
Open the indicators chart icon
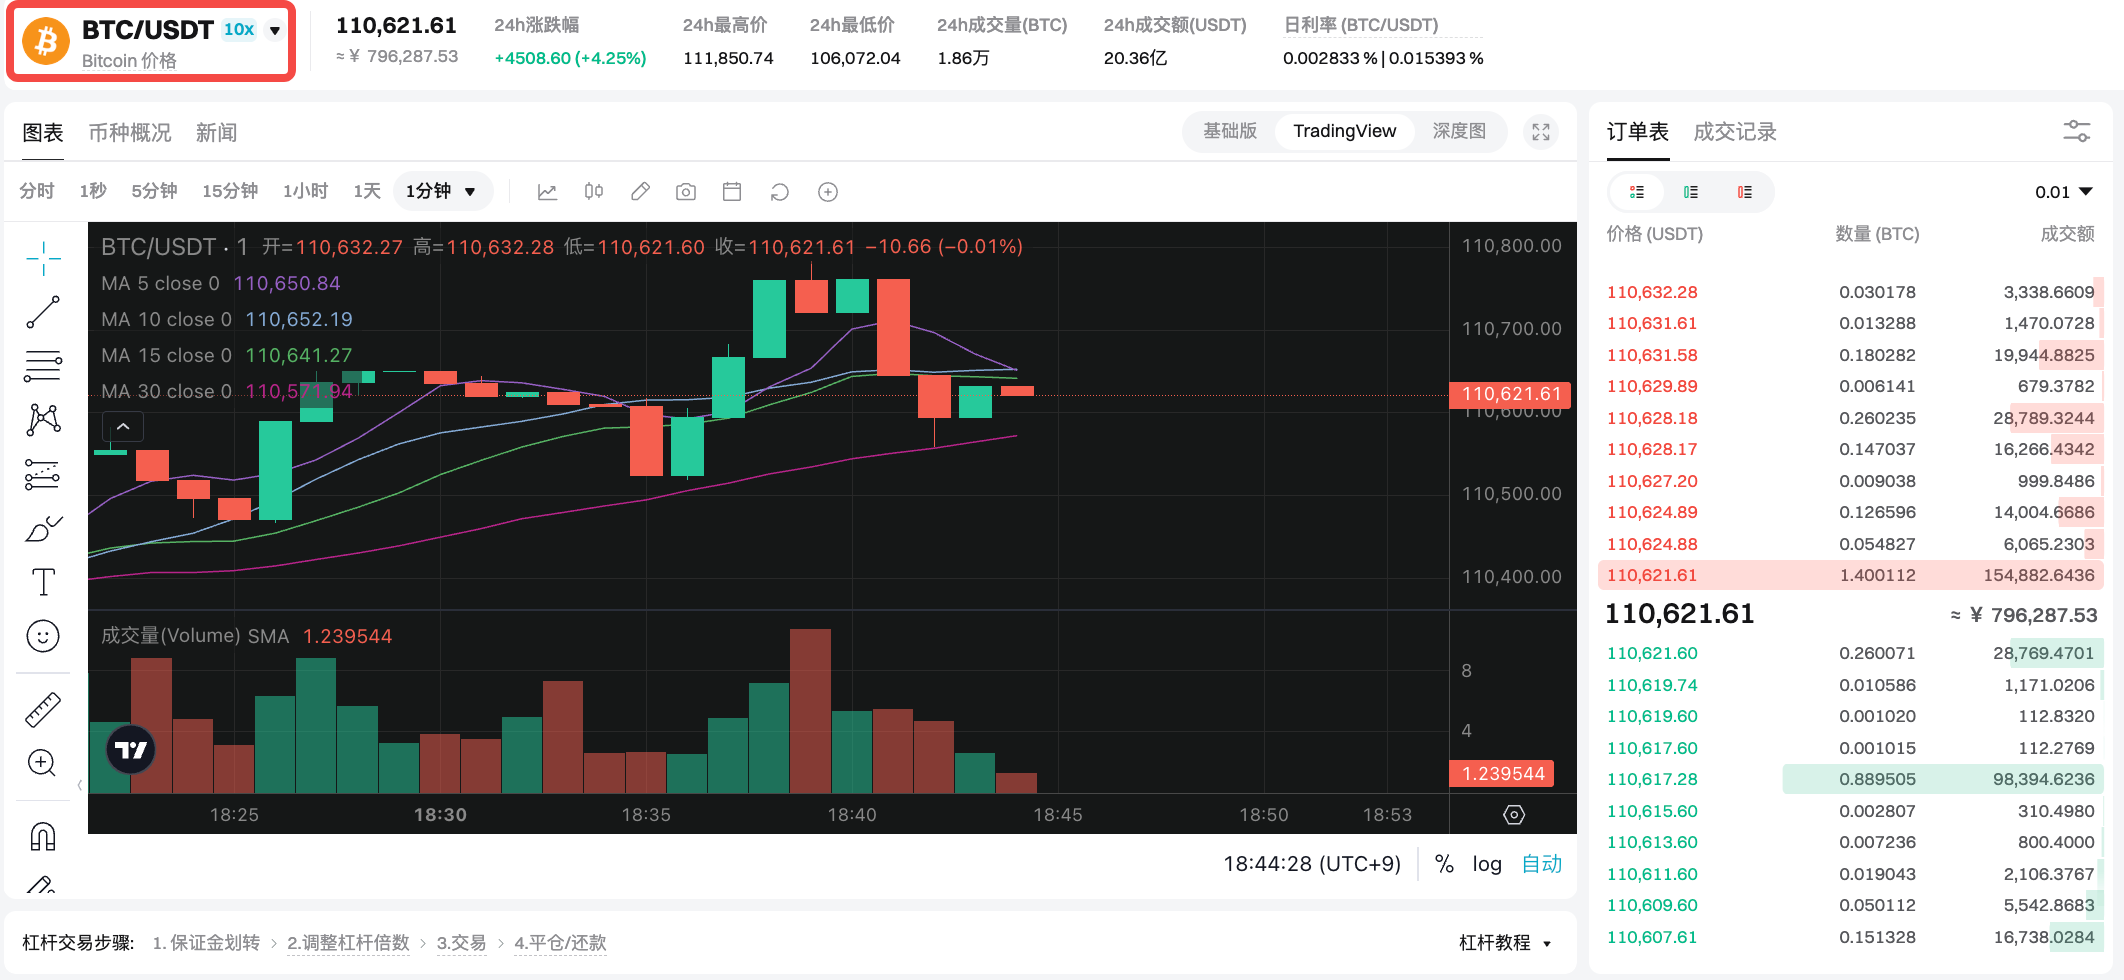point(547,191)
